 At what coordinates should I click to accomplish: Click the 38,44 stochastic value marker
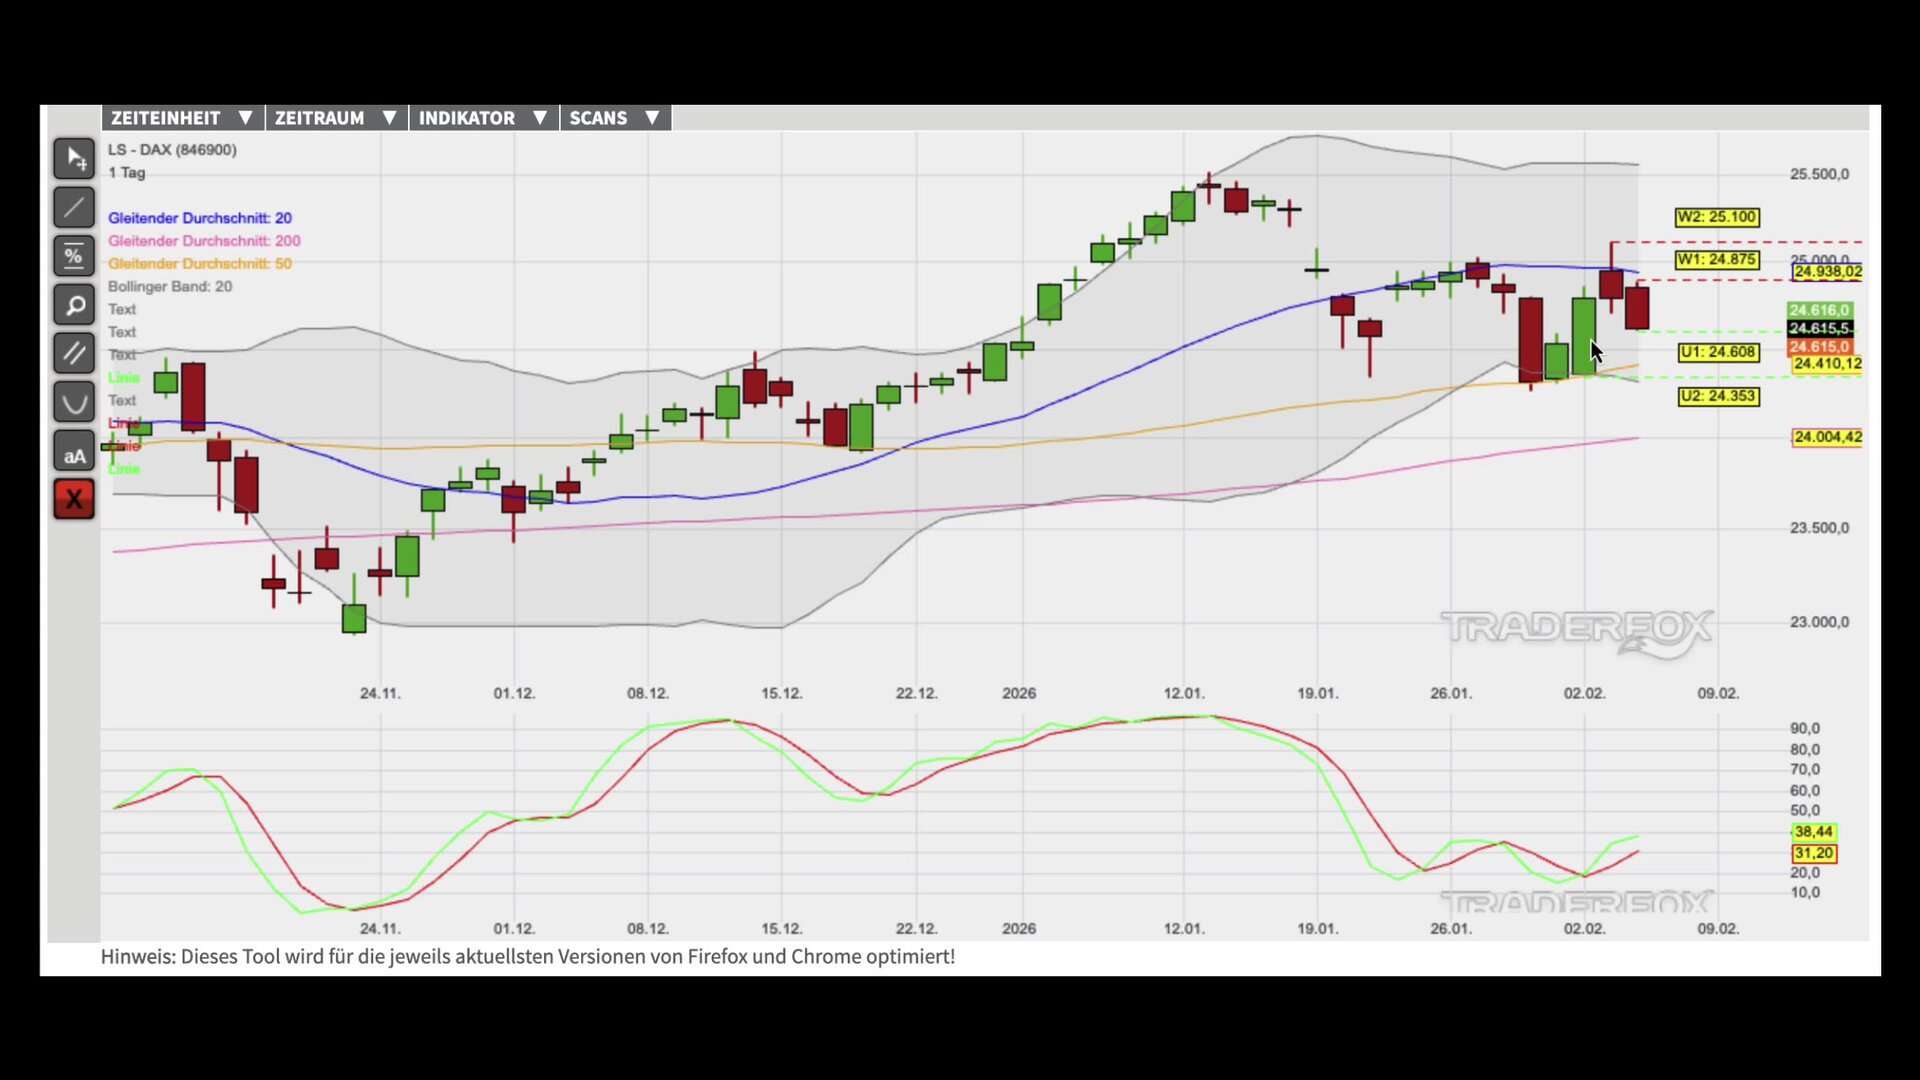coord(1813,832)
